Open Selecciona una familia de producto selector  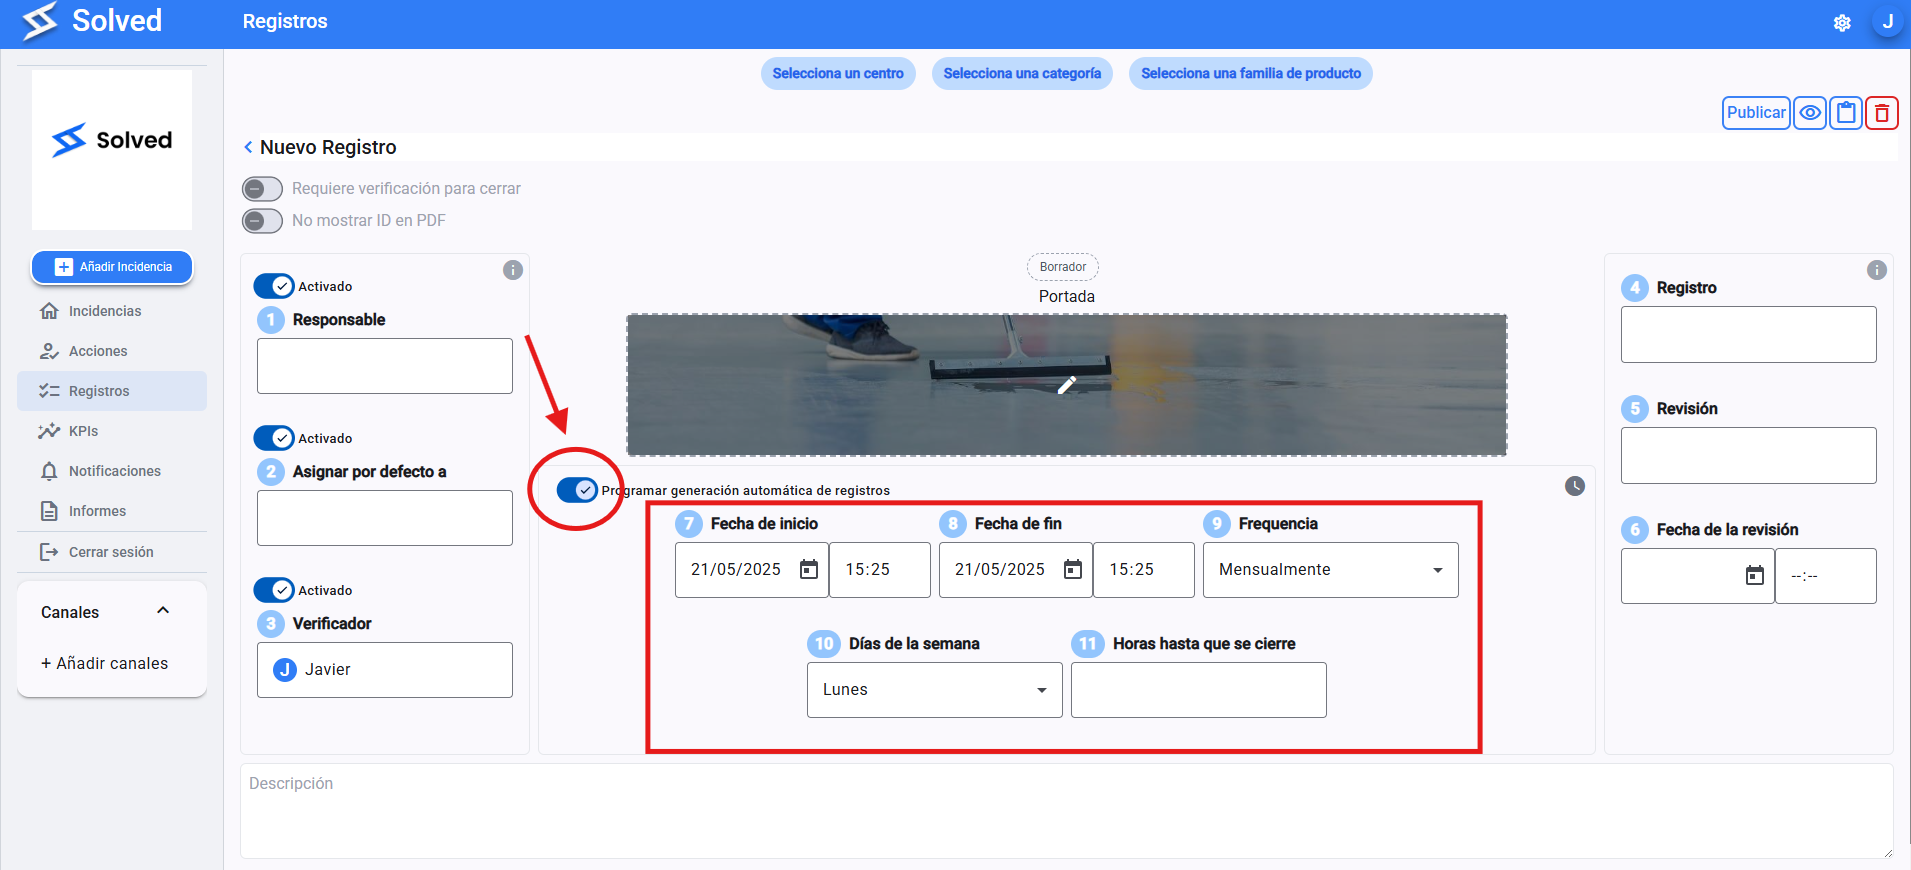tap(1251, 73)
